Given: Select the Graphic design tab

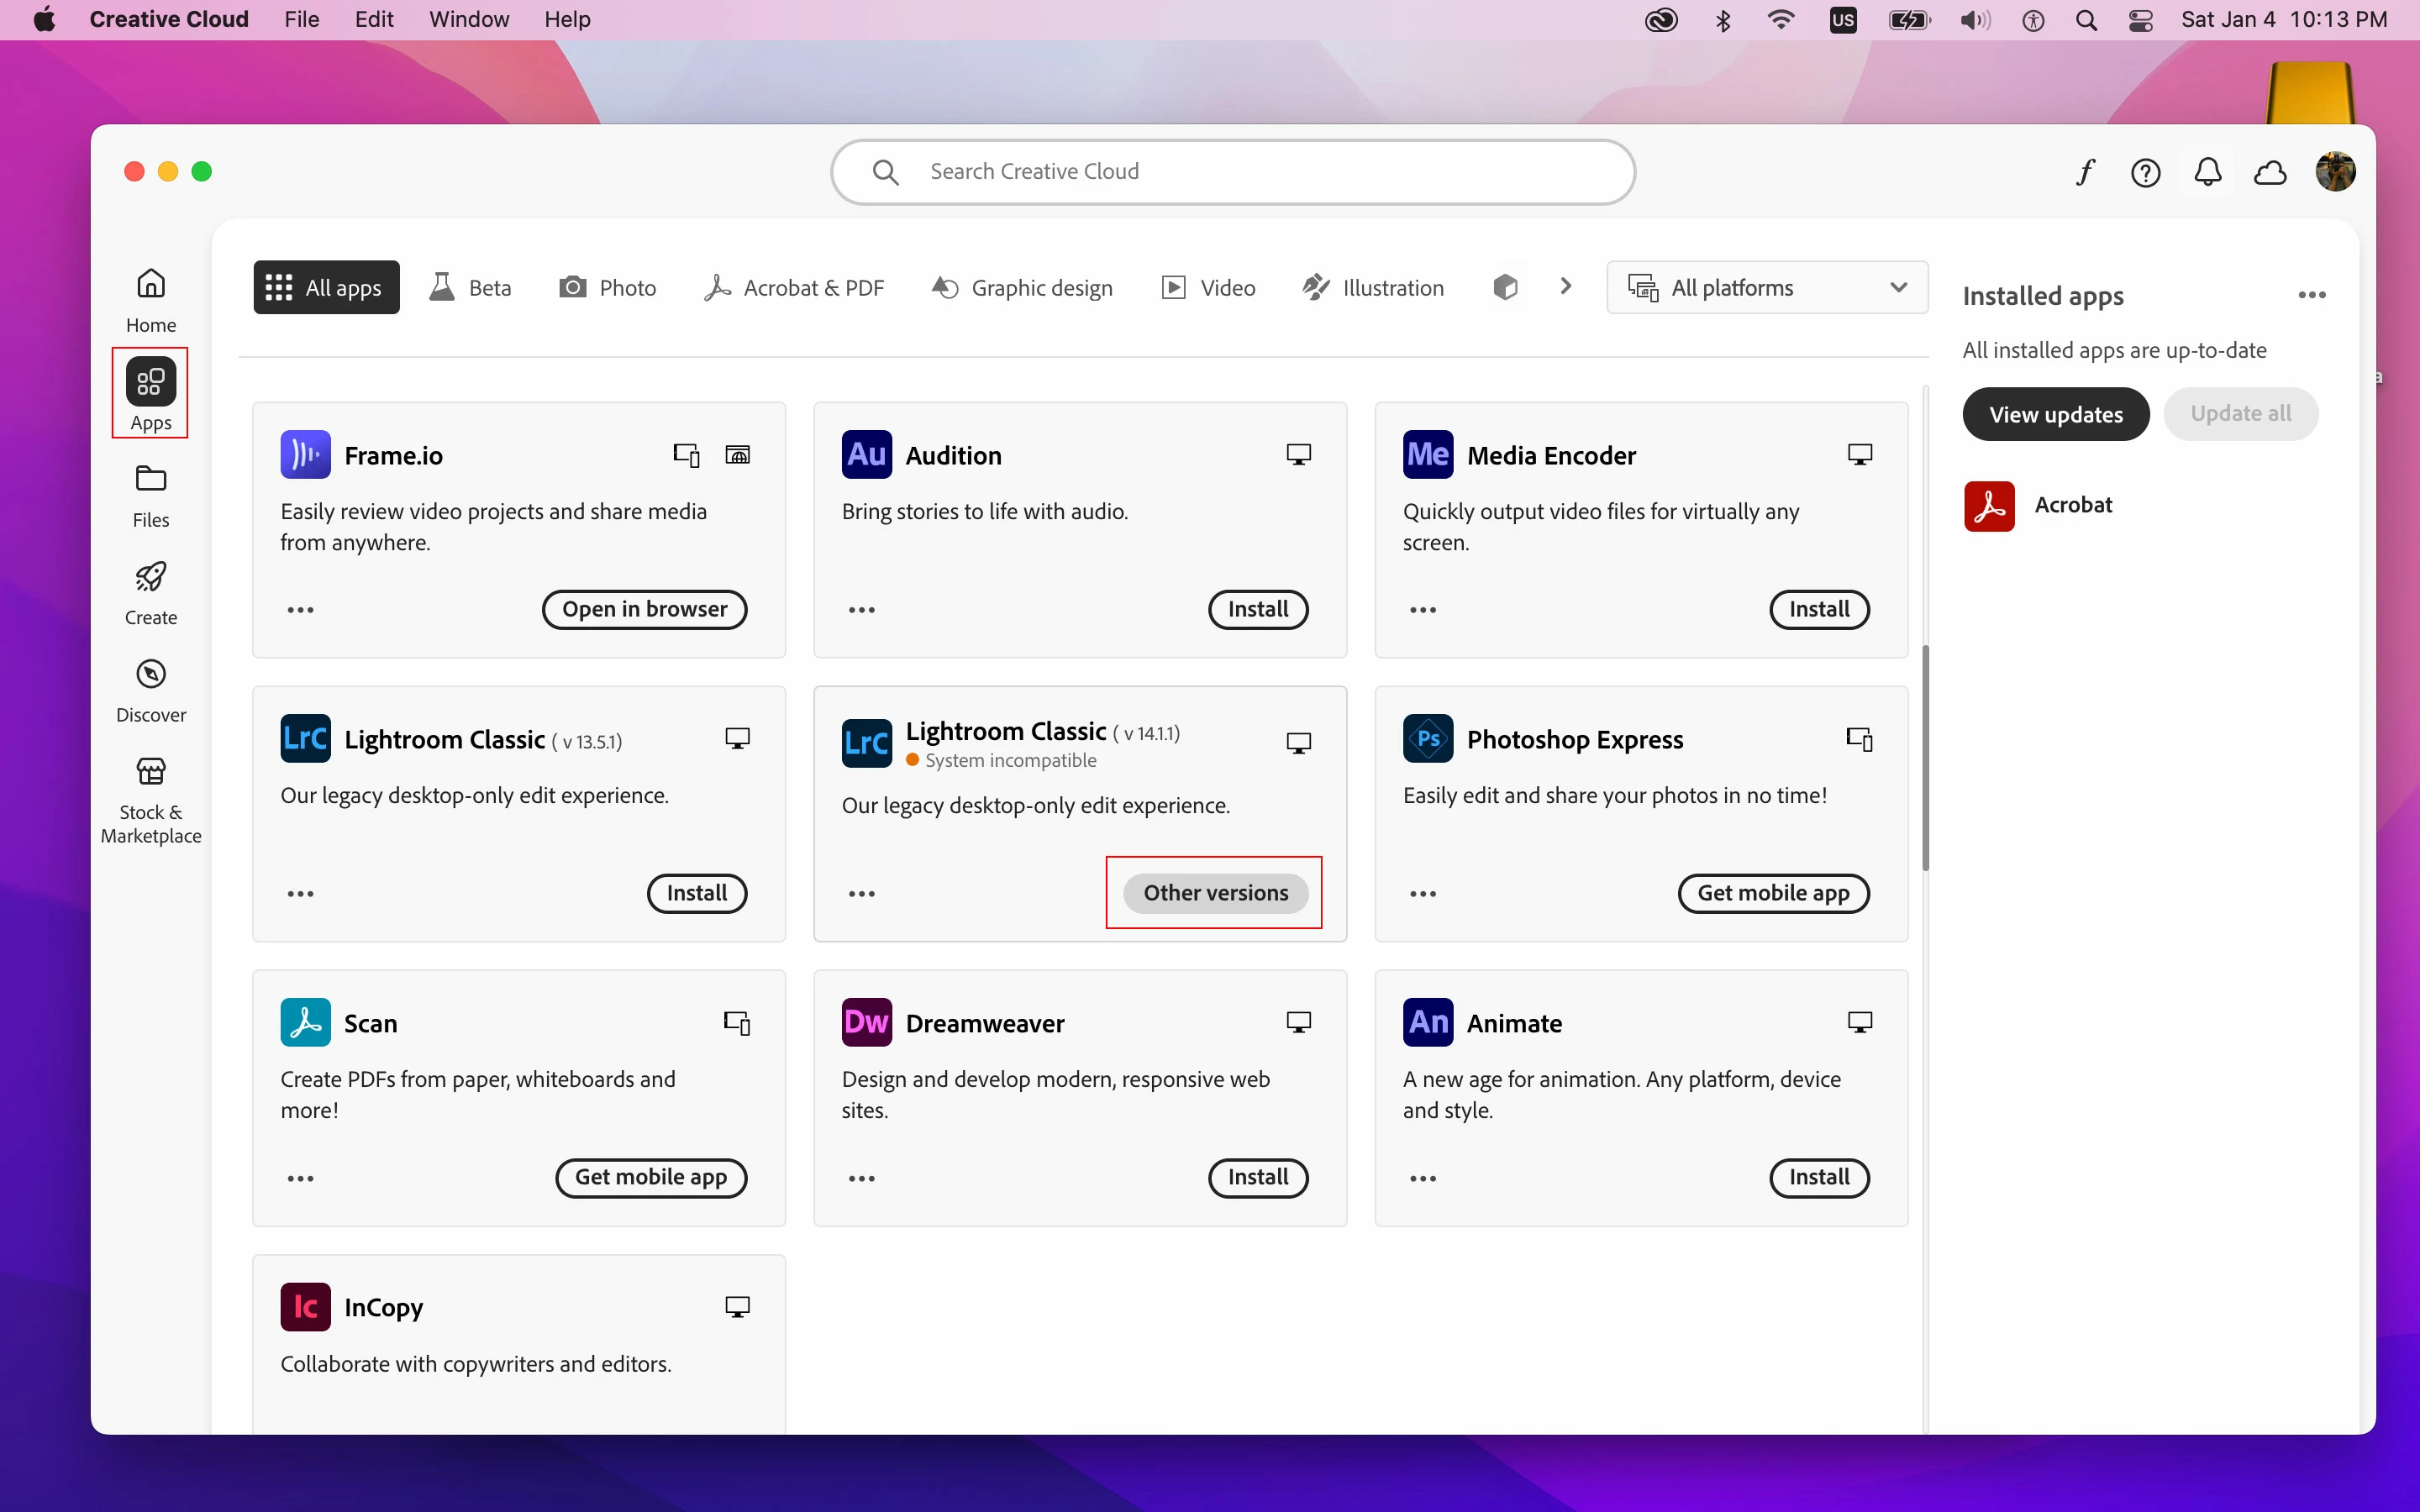Looking at the screenshot, I should (x=1022, y=288).
